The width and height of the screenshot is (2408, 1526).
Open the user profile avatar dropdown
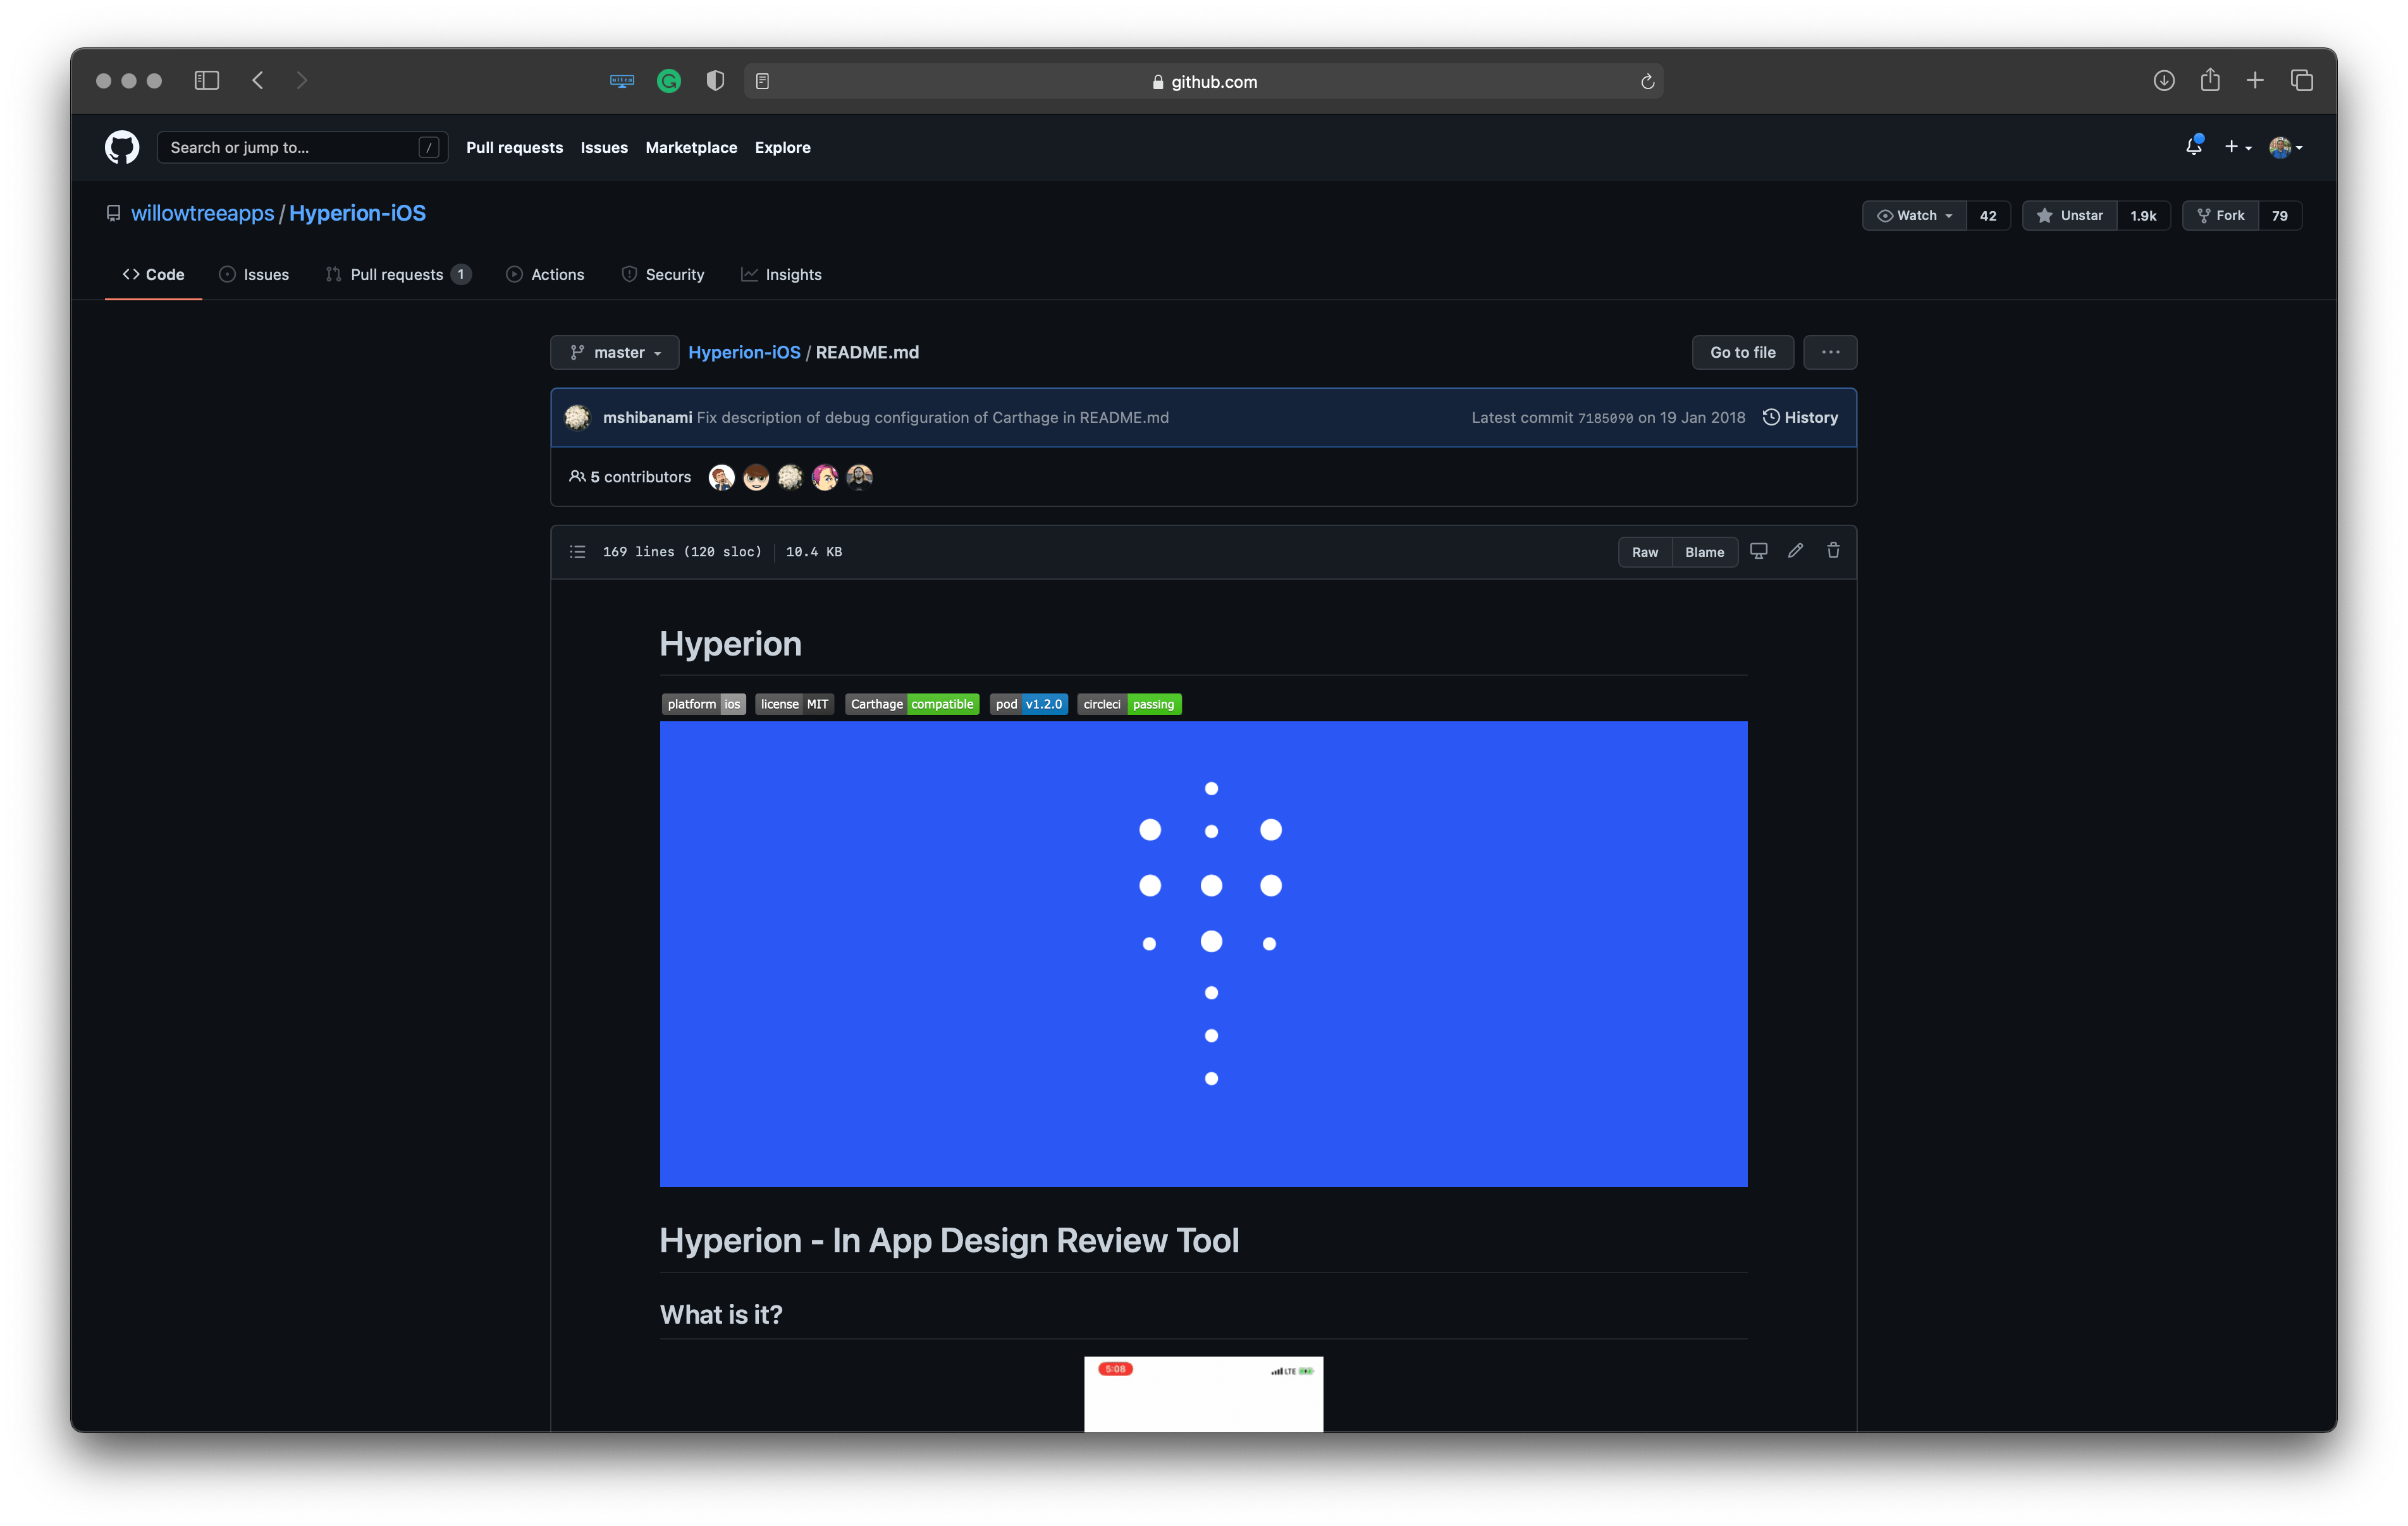click(x=2286, y=147)
